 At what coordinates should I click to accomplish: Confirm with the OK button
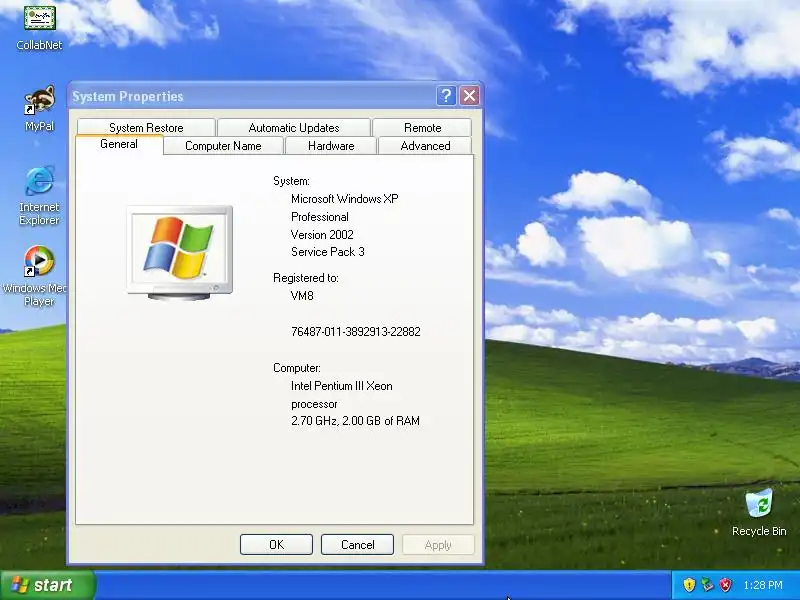(276, 544)
